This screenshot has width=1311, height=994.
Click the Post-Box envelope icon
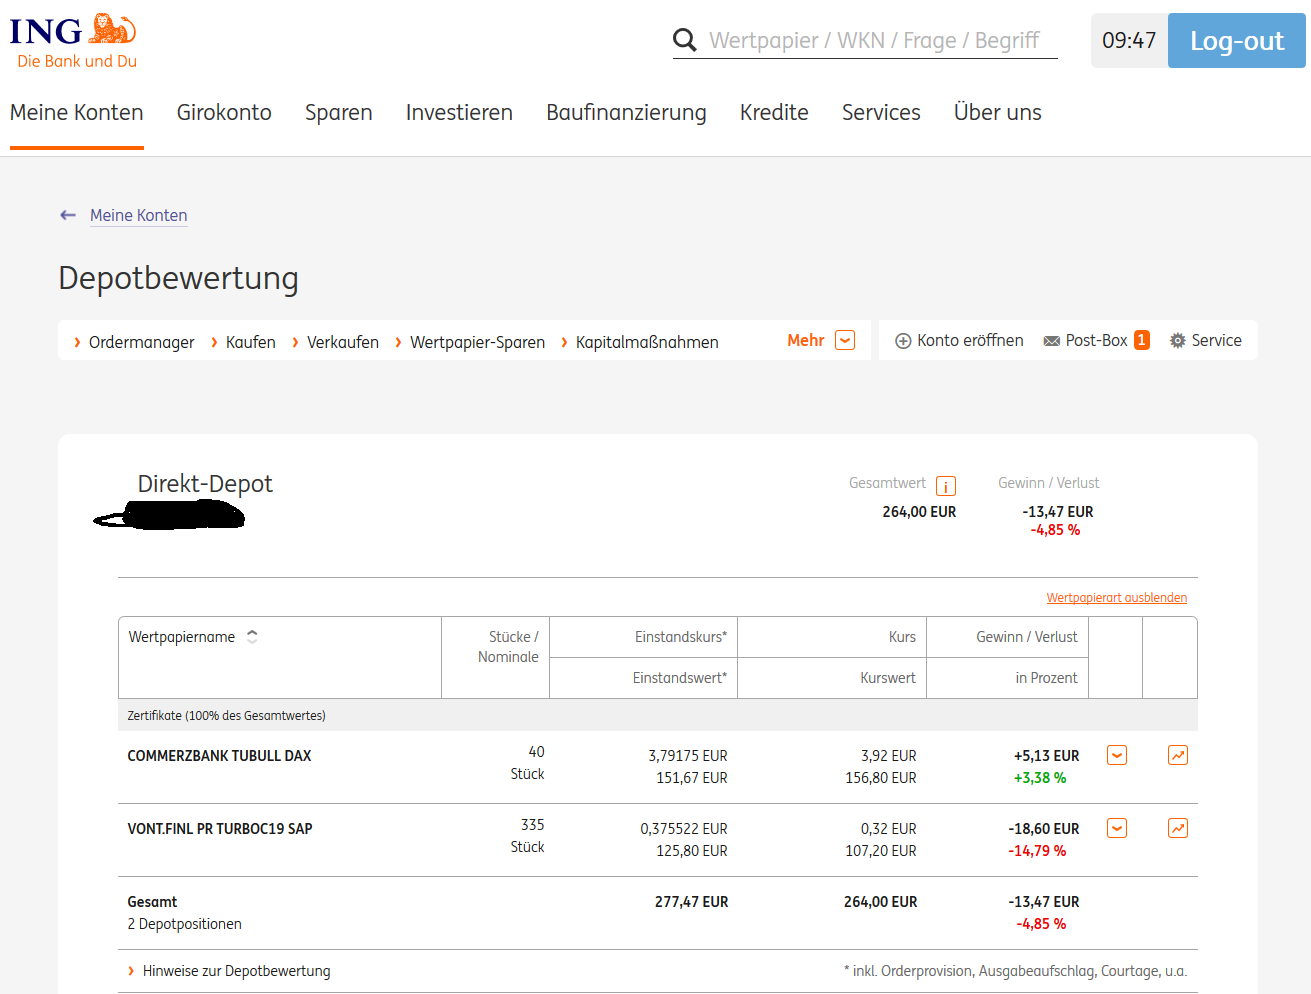click(1052, 341)
